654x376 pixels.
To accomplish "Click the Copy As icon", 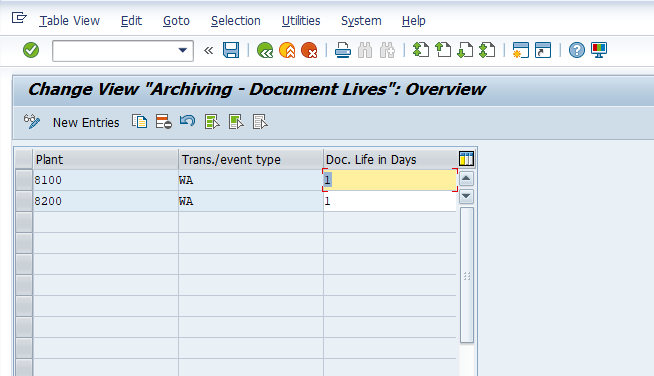I will (139, 122).
